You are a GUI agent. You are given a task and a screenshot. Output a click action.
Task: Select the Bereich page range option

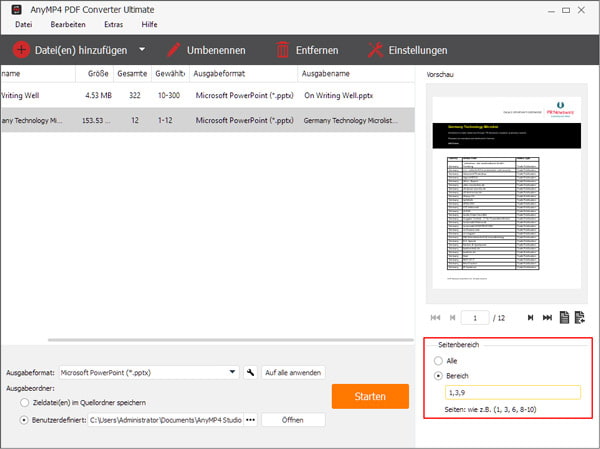[438, 376]
